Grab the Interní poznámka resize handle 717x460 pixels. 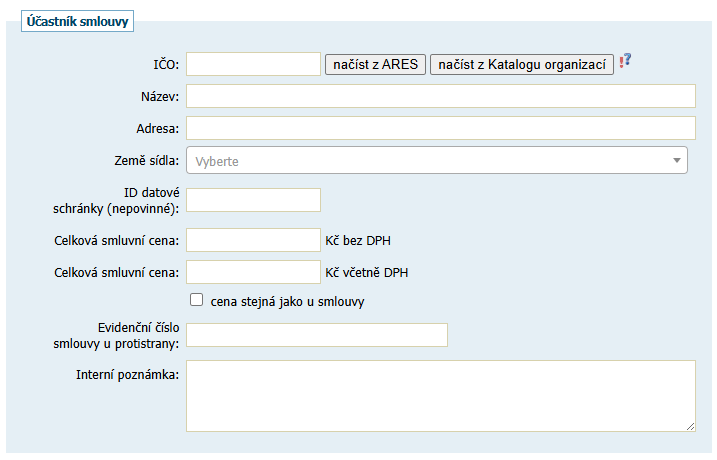pos(690,426)
